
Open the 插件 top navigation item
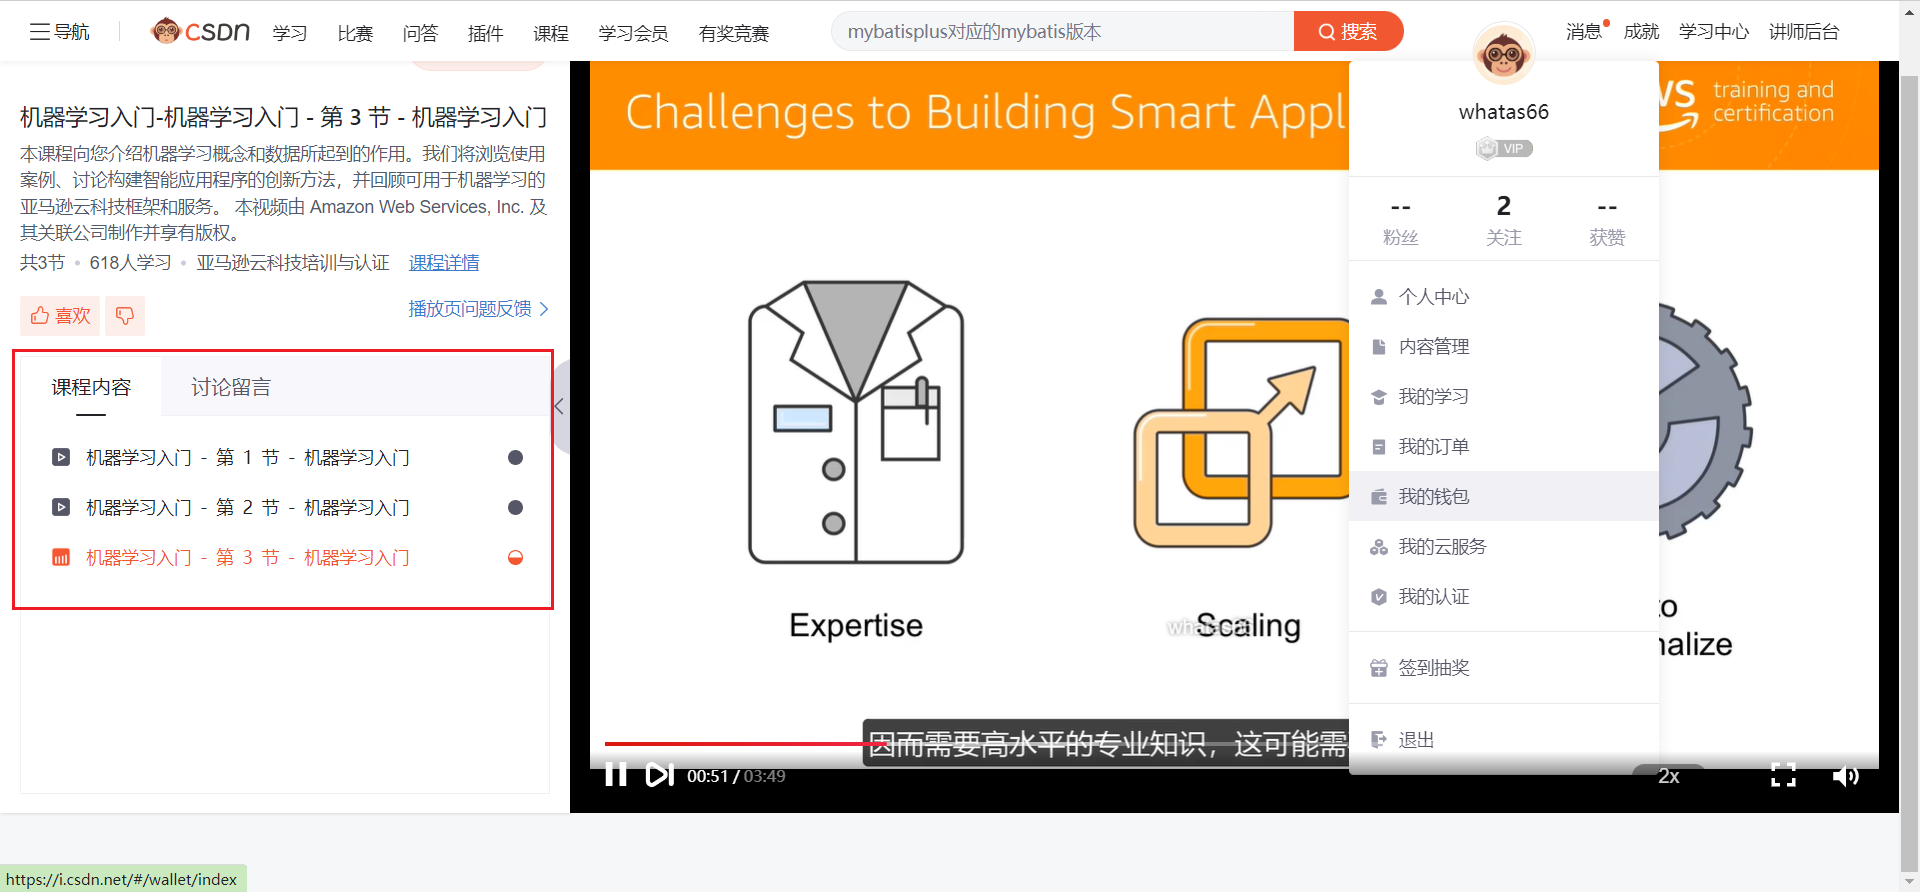pyautogui.click(x=485, y=33)
